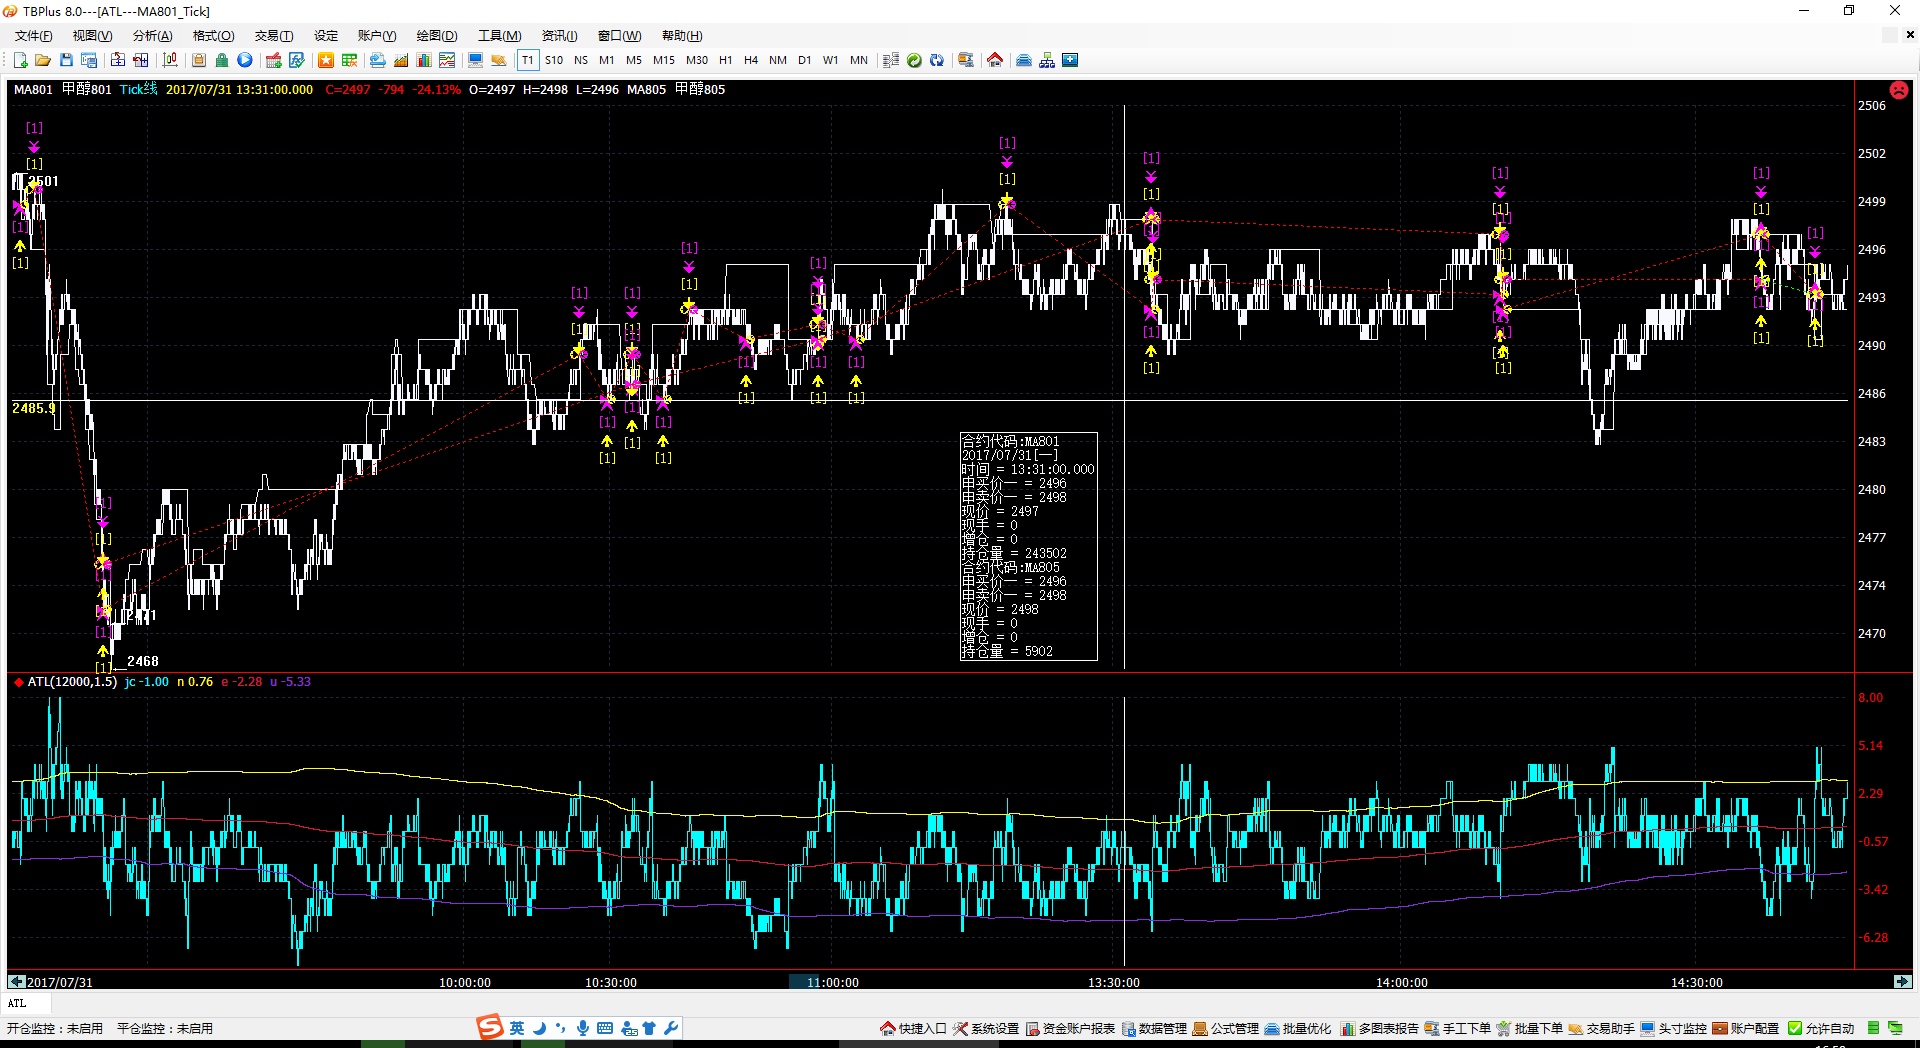The width and height of the screenshot is (1920, 1048).
Task: Click the red sad face connection icon
Action: tap(1898, 90)
